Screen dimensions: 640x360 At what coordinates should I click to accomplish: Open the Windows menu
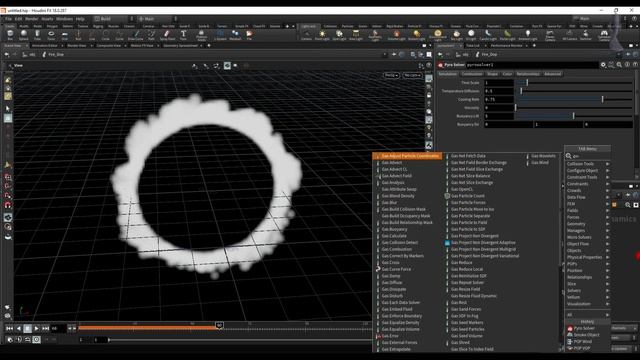[x=64, y=19]
